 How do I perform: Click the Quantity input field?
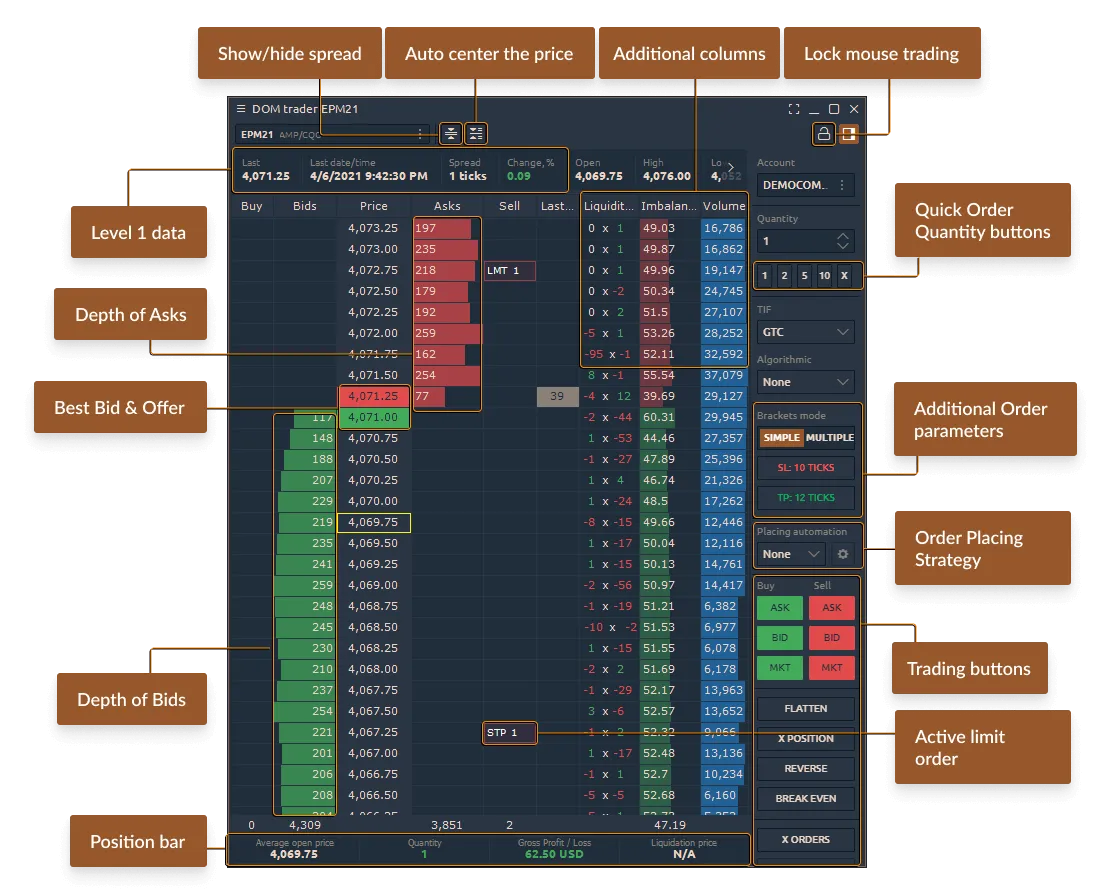click(795, 241)
